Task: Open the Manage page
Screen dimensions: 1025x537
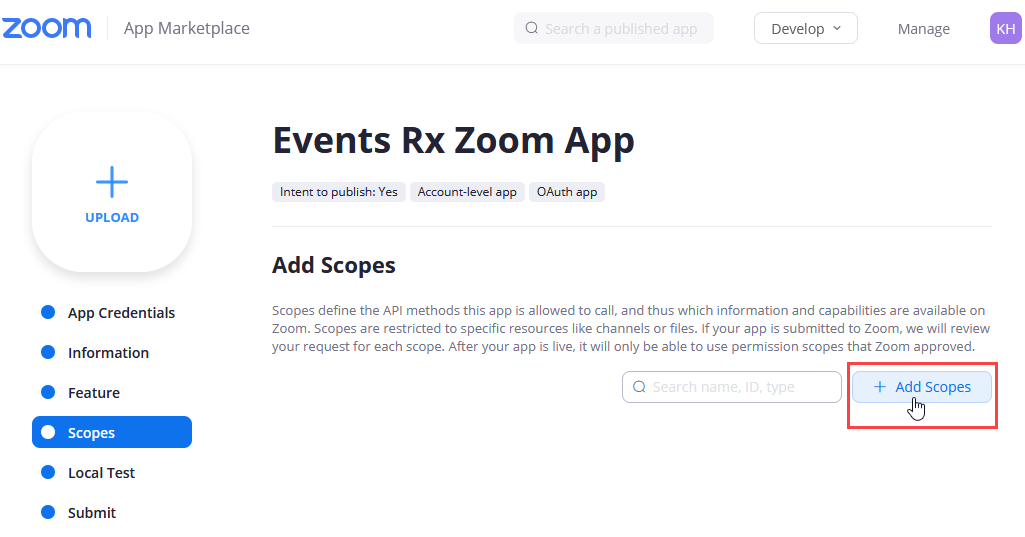Action: (923, 29)
